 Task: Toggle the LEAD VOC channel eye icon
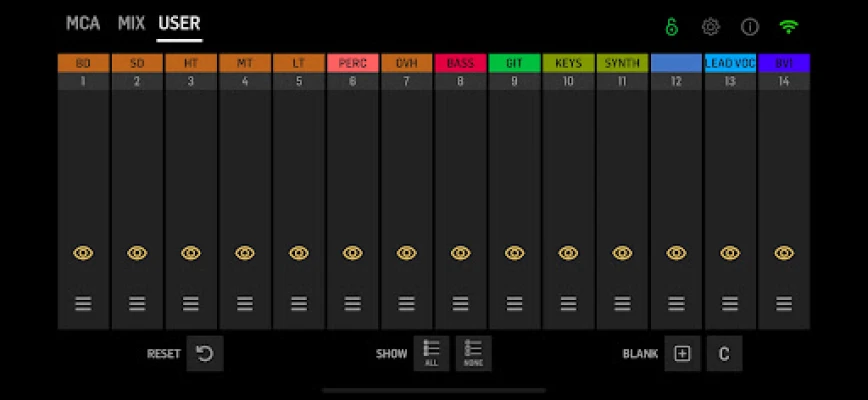pyautogui.click(x=730, y=253)
